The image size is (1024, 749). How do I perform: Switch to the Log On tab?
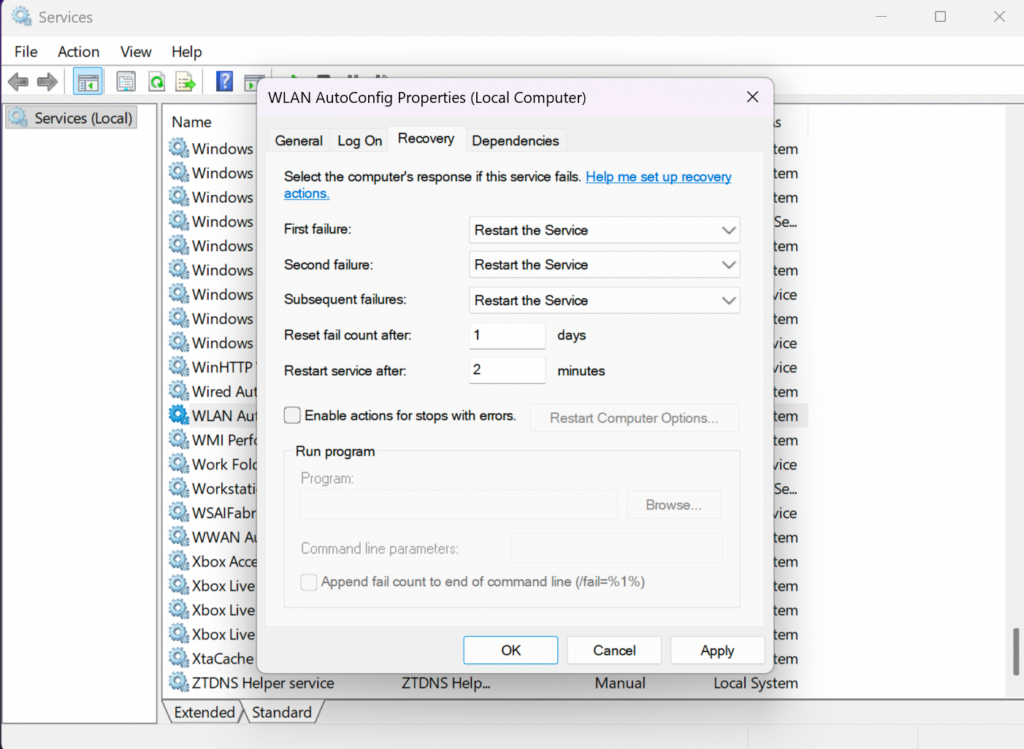pyautogui.click(x=359, y=141)
